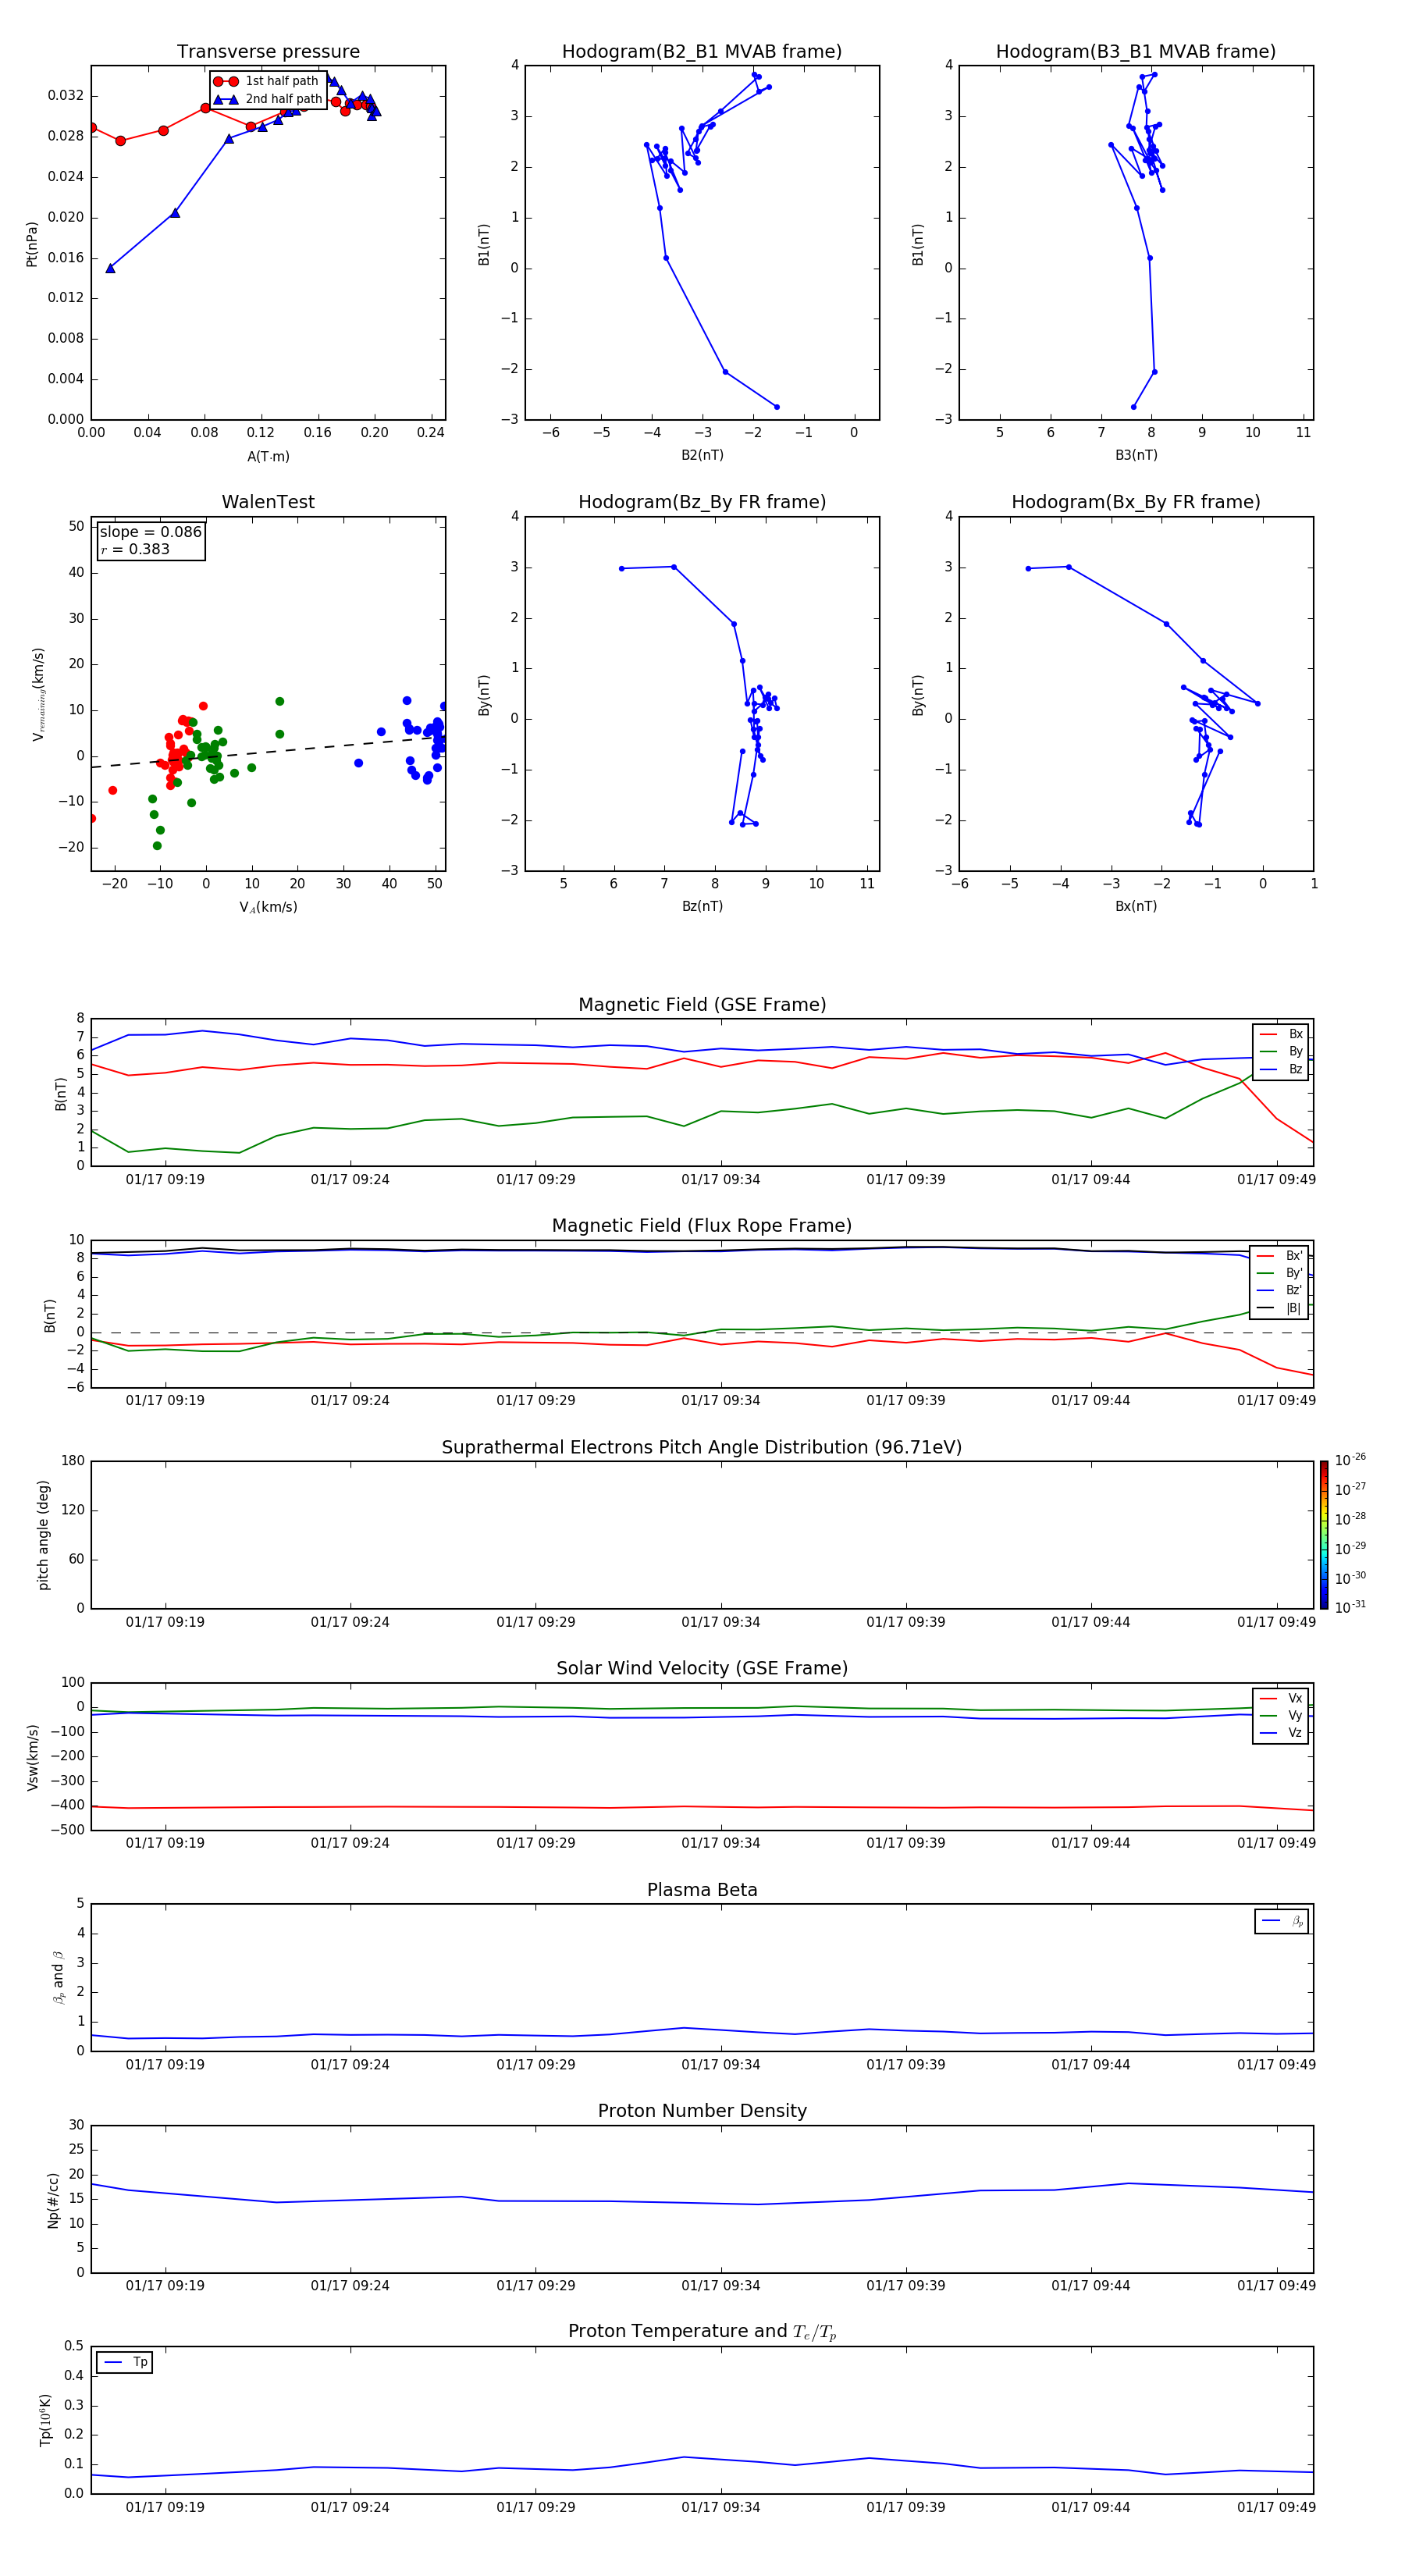1405x2576 pixels.
Task: Click '01/17 09:44' tick under Proton Number Density
Action: click(x=1090, y=2285)
